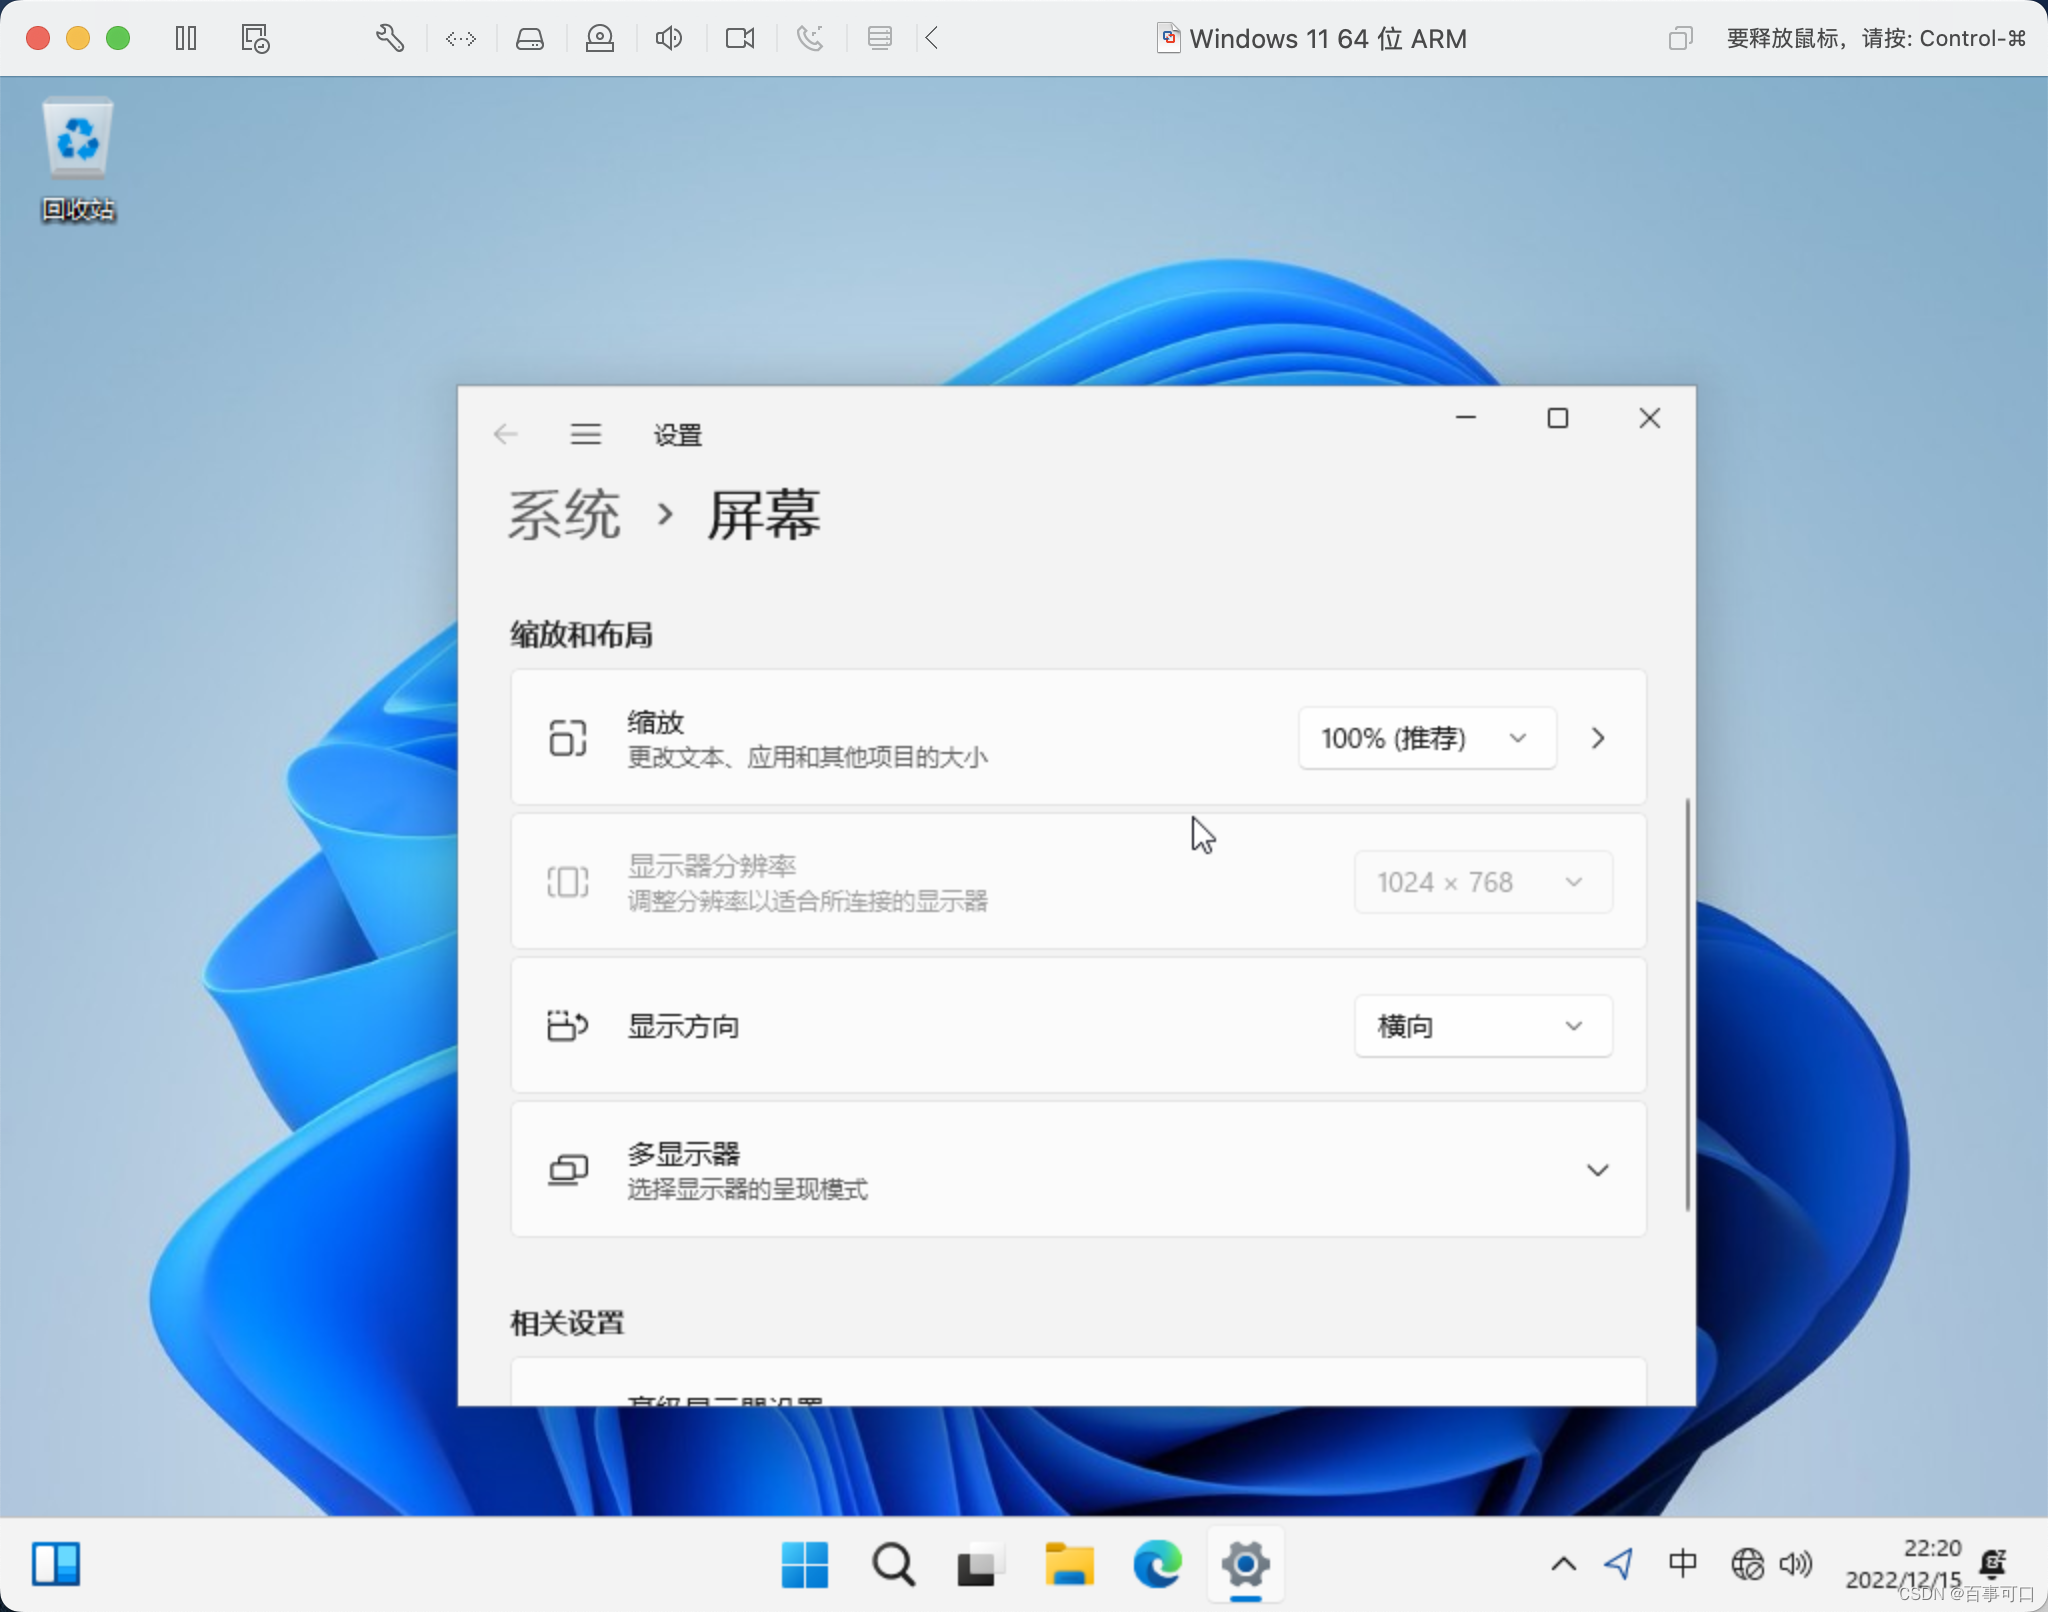Open the VM snapshot icon

255,39
